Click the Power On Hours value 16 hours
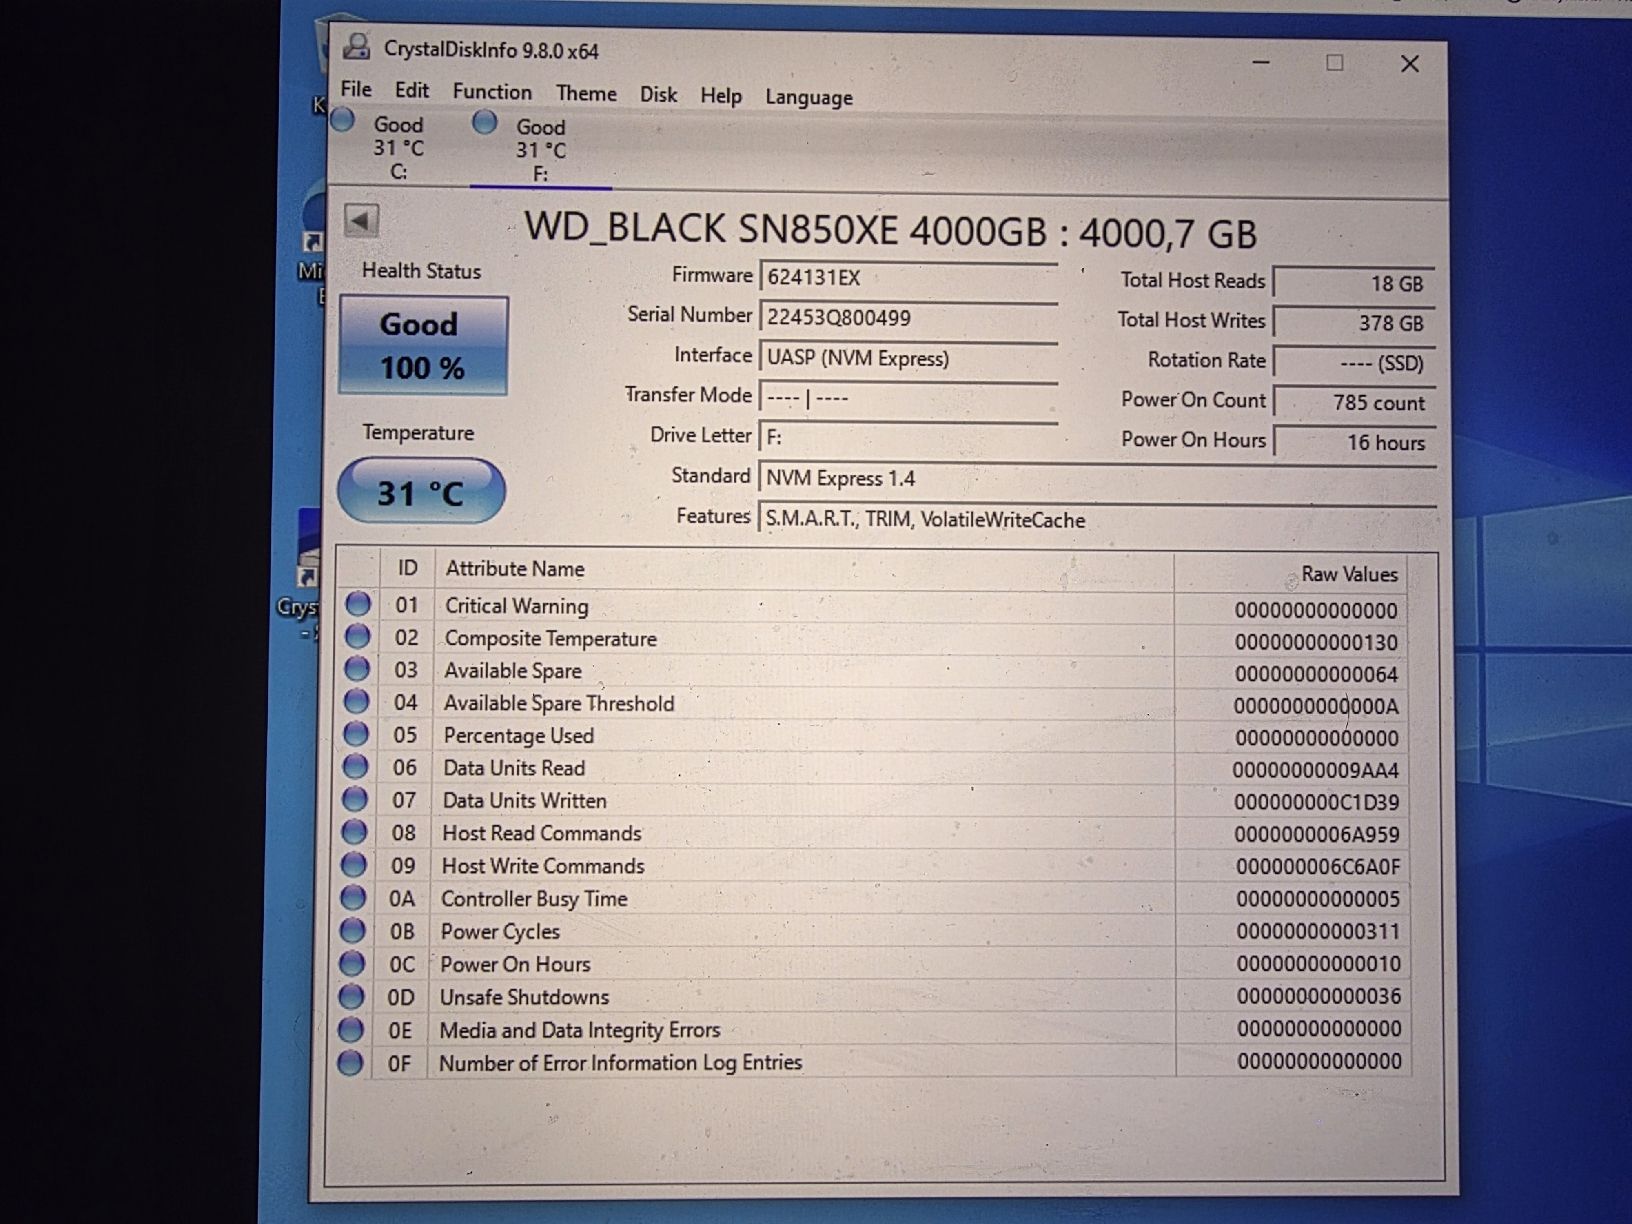 pos(1354,442)
